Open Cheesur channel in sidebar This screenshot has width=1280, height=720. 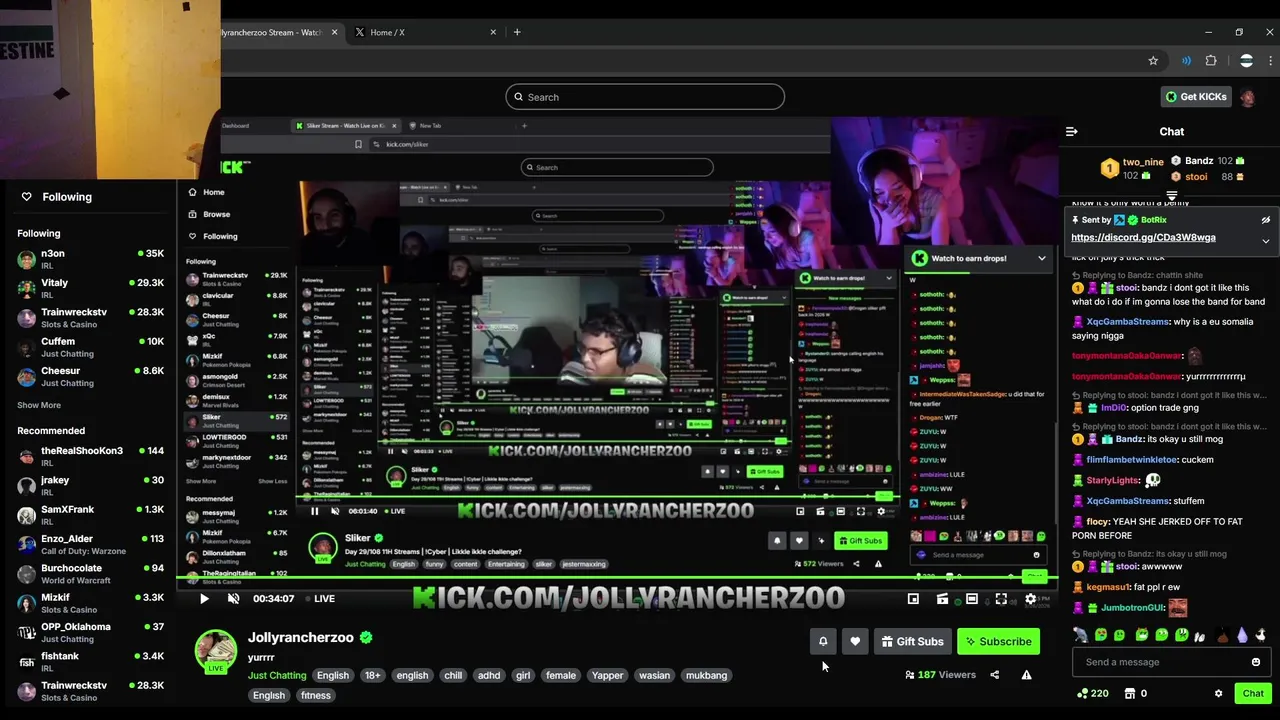point(90,377)
